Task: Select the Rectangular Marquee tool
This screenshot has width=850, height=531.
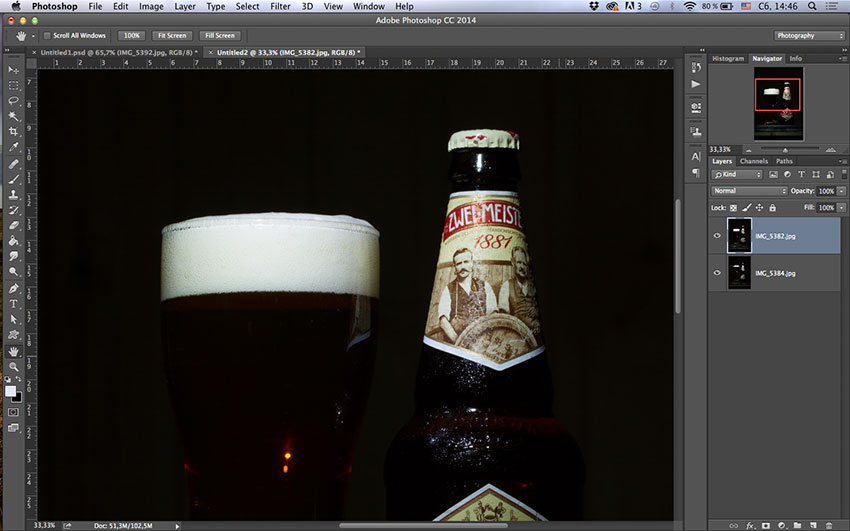Action: coord(14,86)
